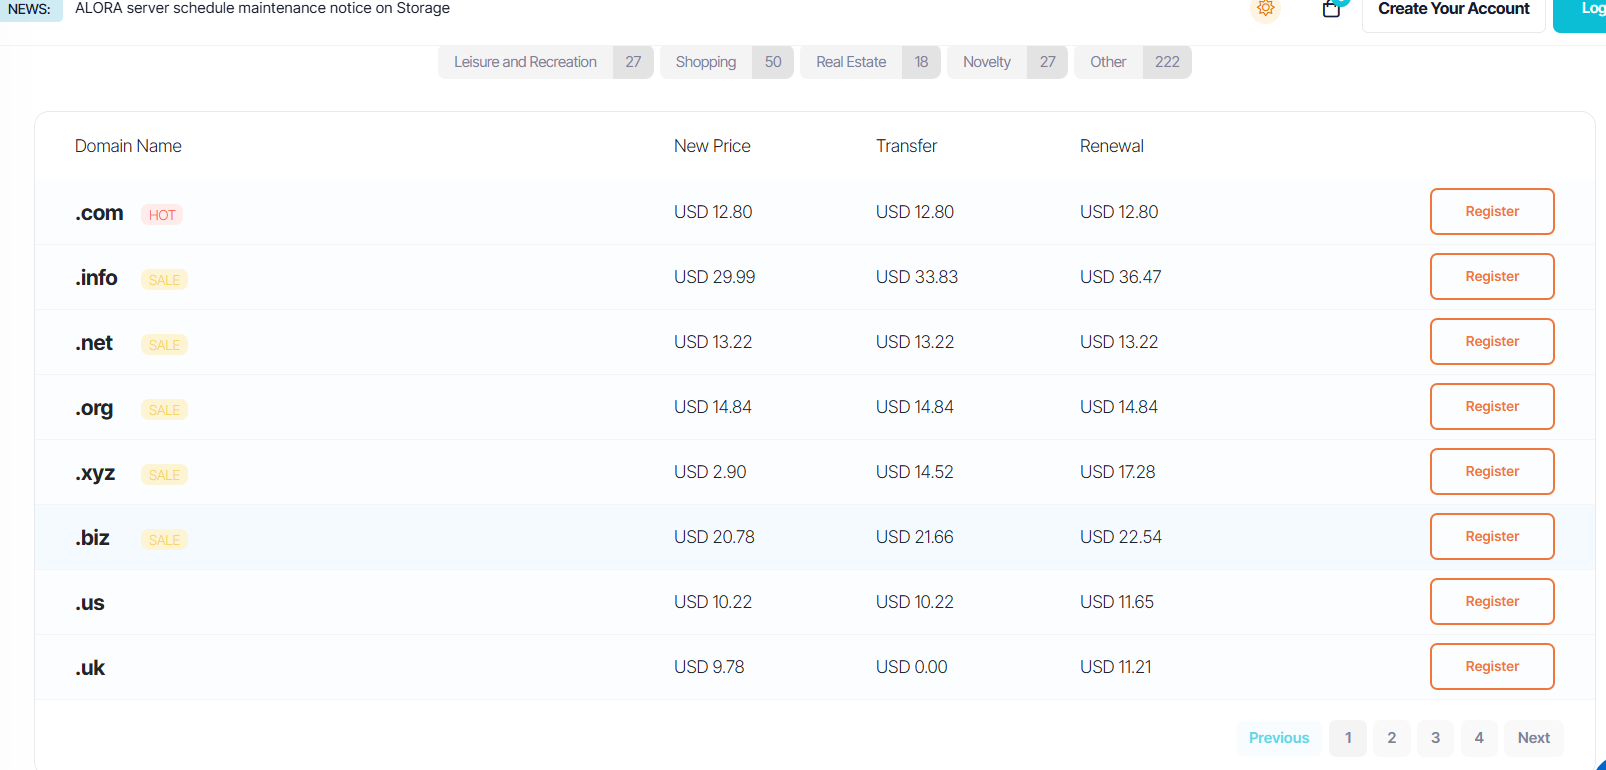Click .info renewal price USD 36.47

1121,277
